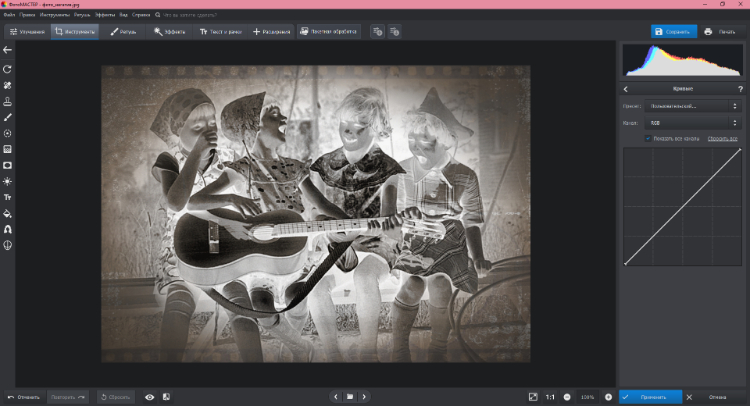Click the blue 'Сохранить' button
This screenshot has height=406, width=750.
pyautogui.click(x=673, y=31)
